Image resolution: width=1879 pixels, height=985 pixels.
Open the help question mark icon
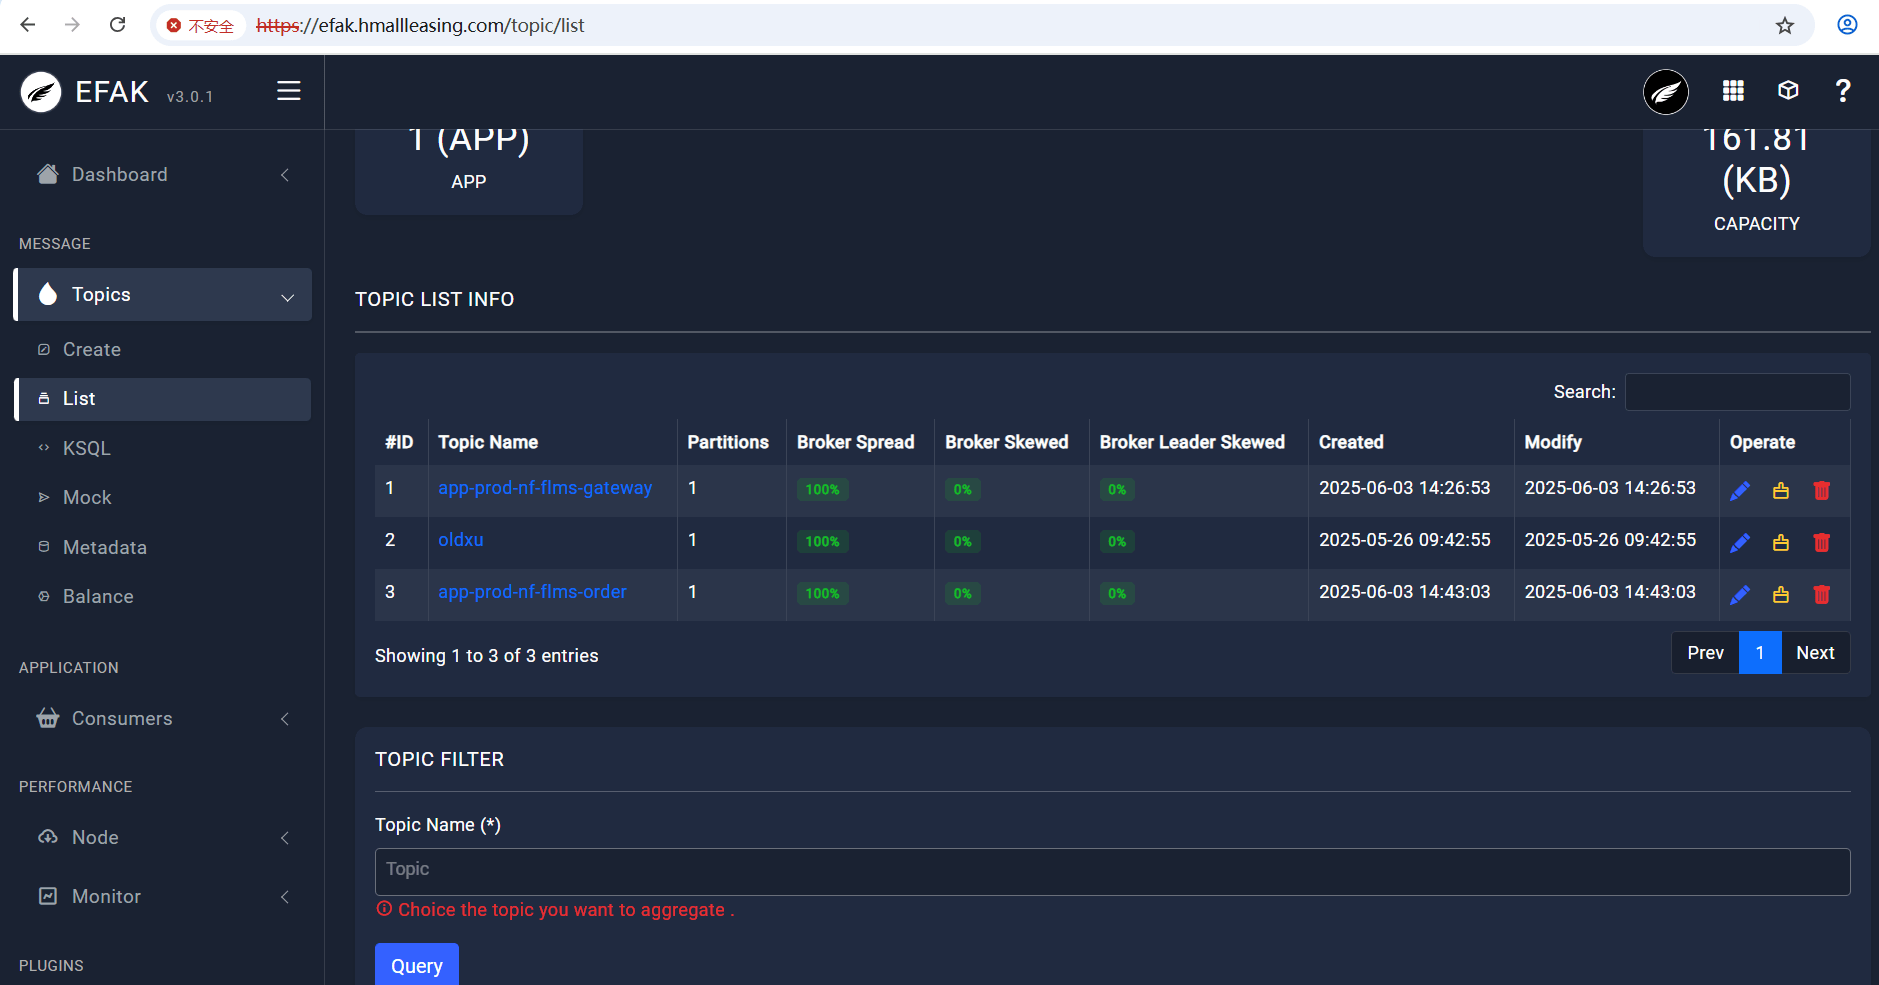pos(1842,91)
